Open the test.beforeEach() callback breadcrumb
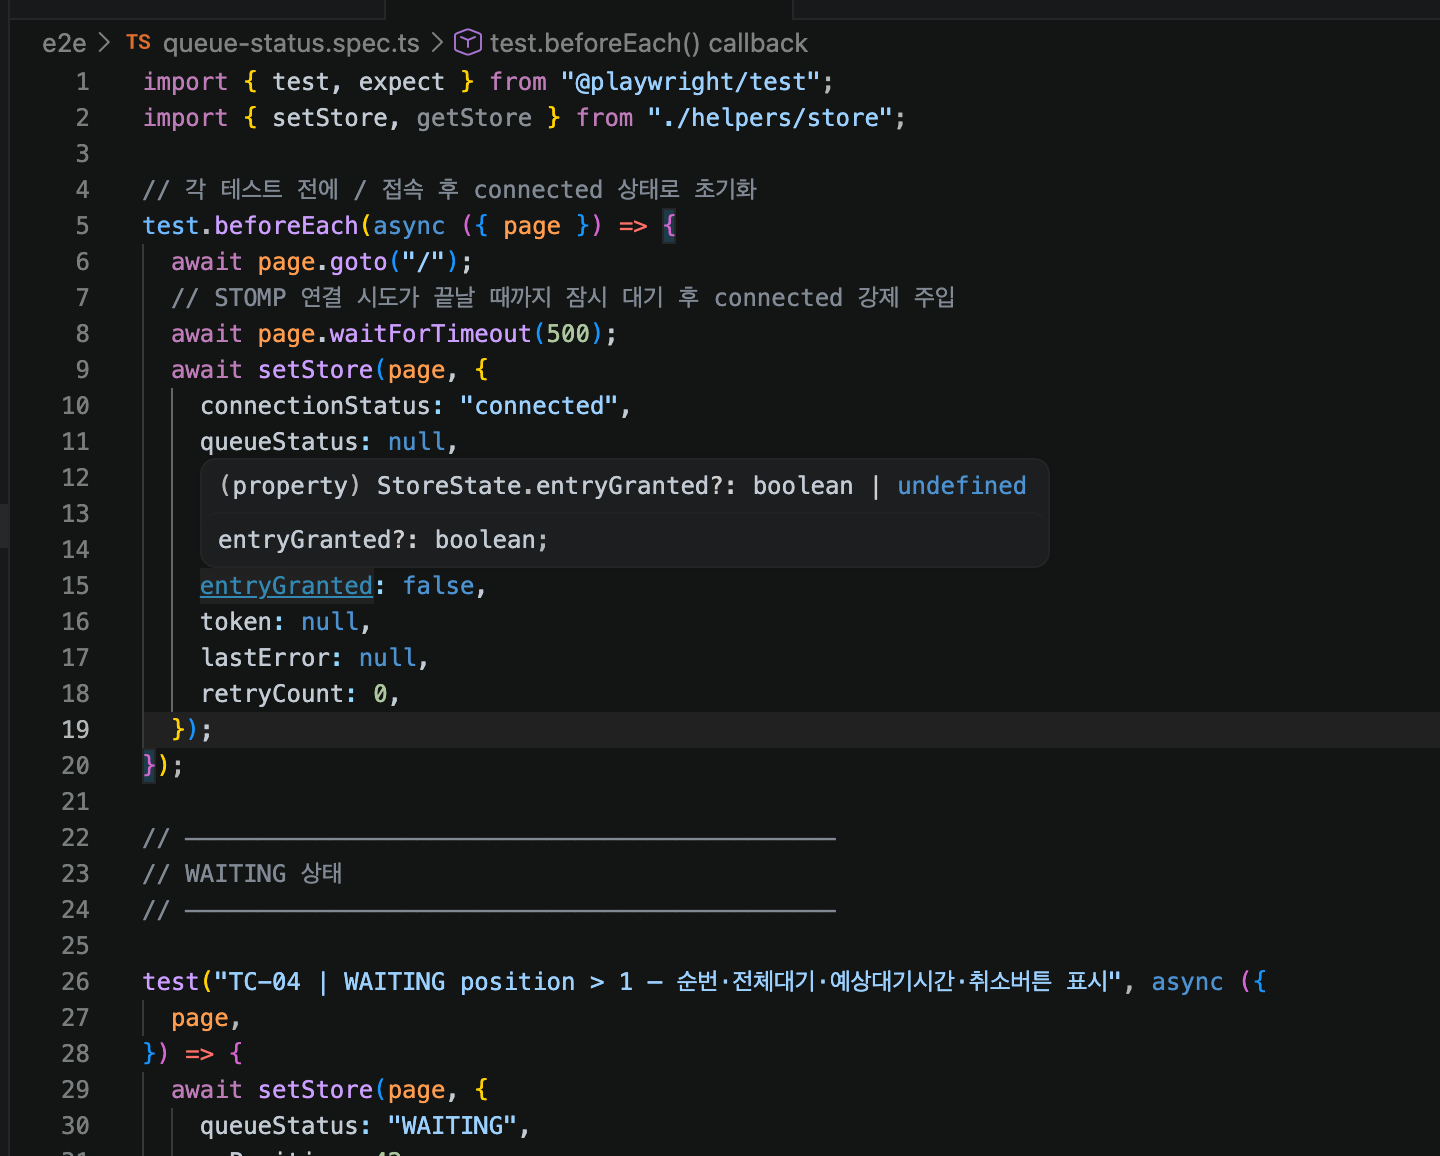The height and width of the screenshot is (1156, 1440). 648,43
